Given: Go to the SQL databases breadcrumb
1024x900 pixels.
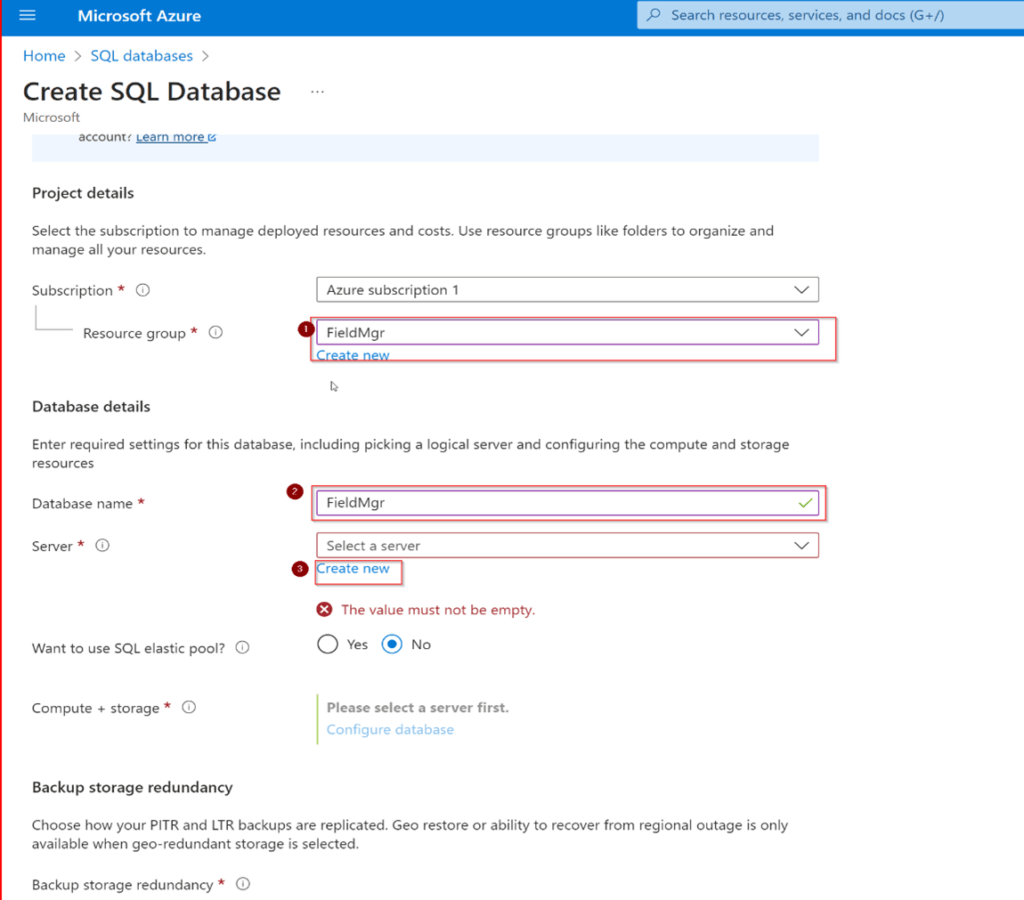Looking at the screenshot, I should [x=142, y=56].
